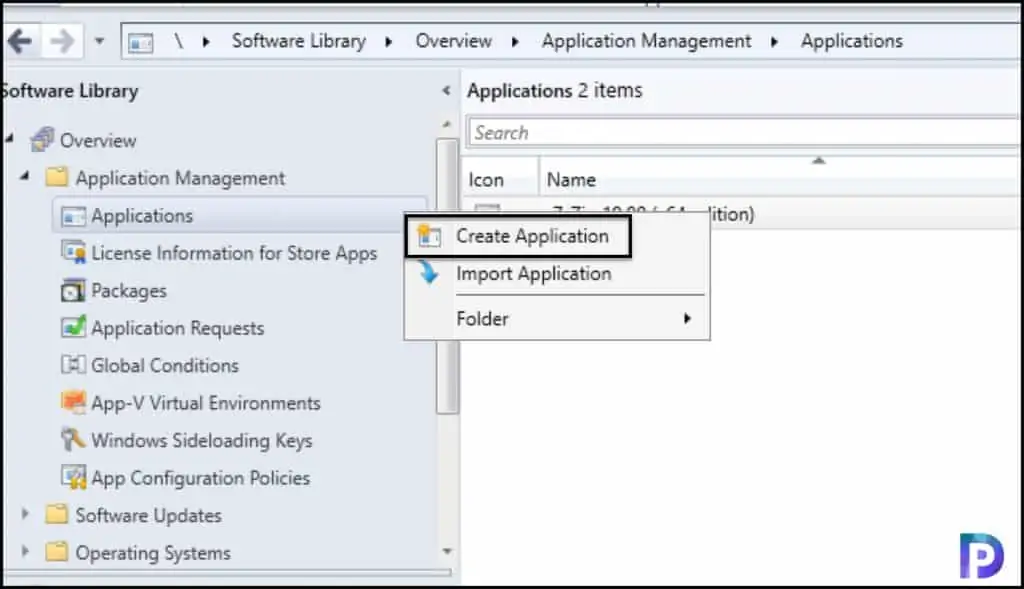Select Software Updates in the tree
Viewport: 1024px width, 589px height.
click(148, 515)
